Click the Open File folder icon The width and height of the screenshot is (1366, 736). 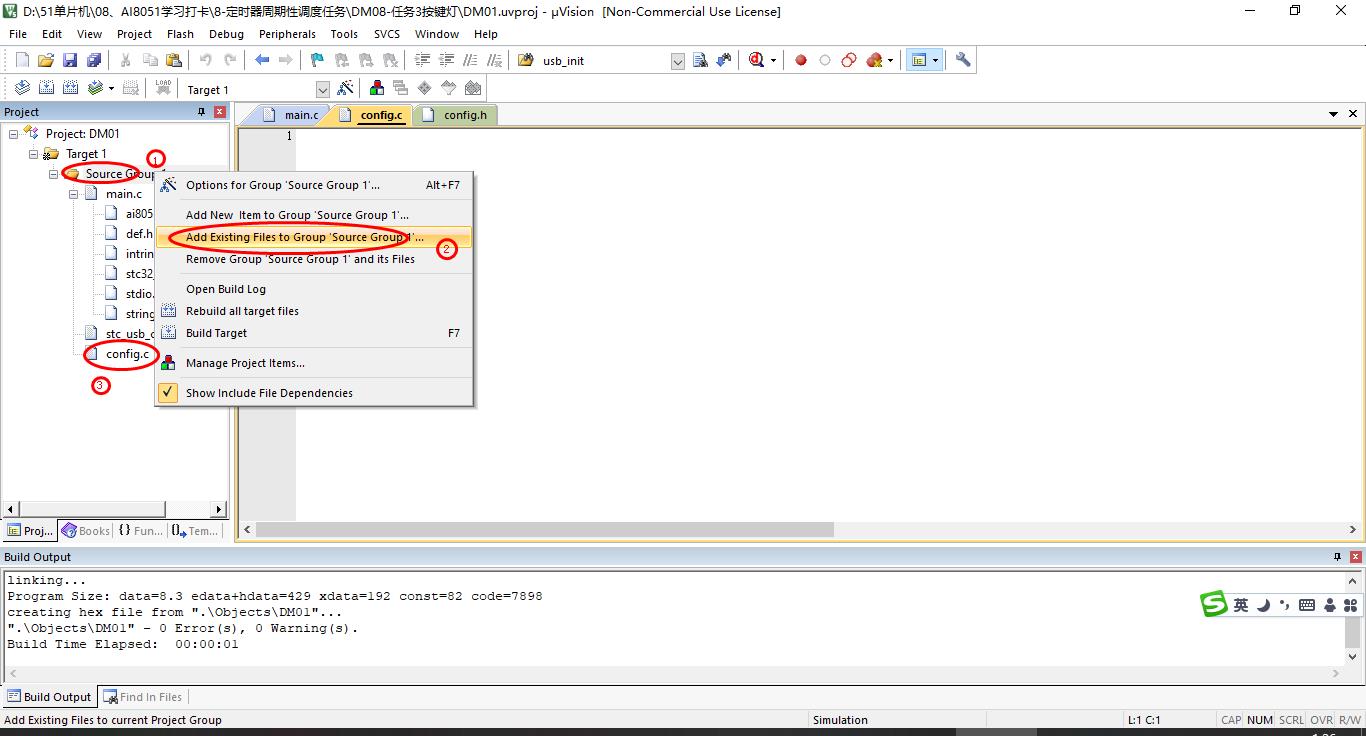coord(46,60)
